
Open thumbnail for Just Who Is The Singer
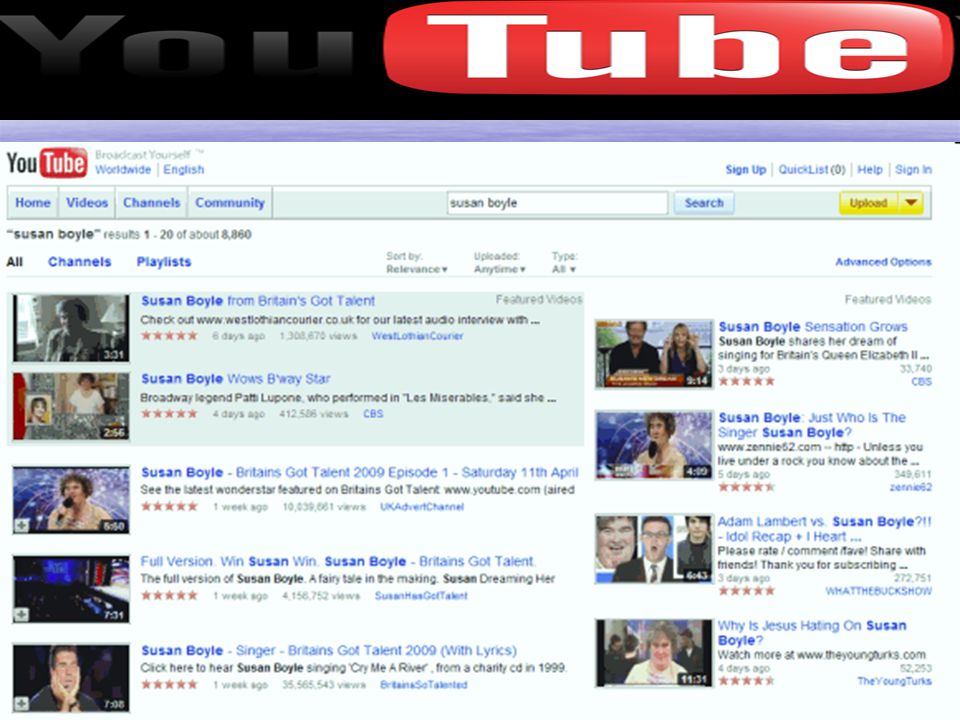point(654,445)
